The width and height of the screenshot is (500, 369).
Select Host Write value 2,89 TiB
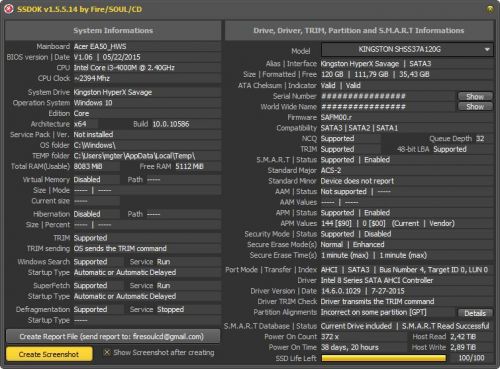pyautogui.click(x=463, y=347)
